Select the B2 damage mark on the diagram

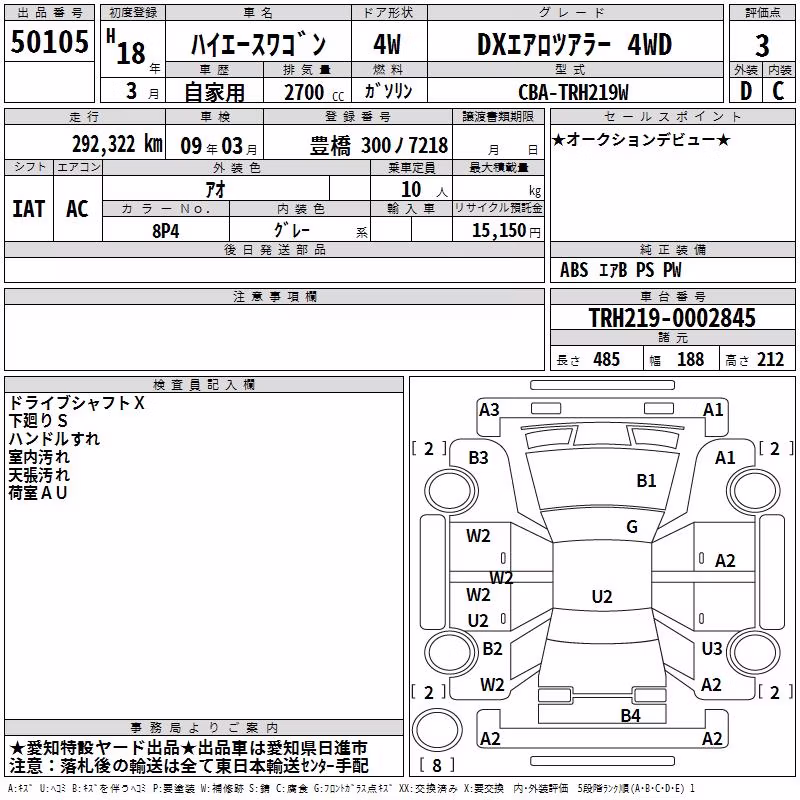click(x=492, y=648)
